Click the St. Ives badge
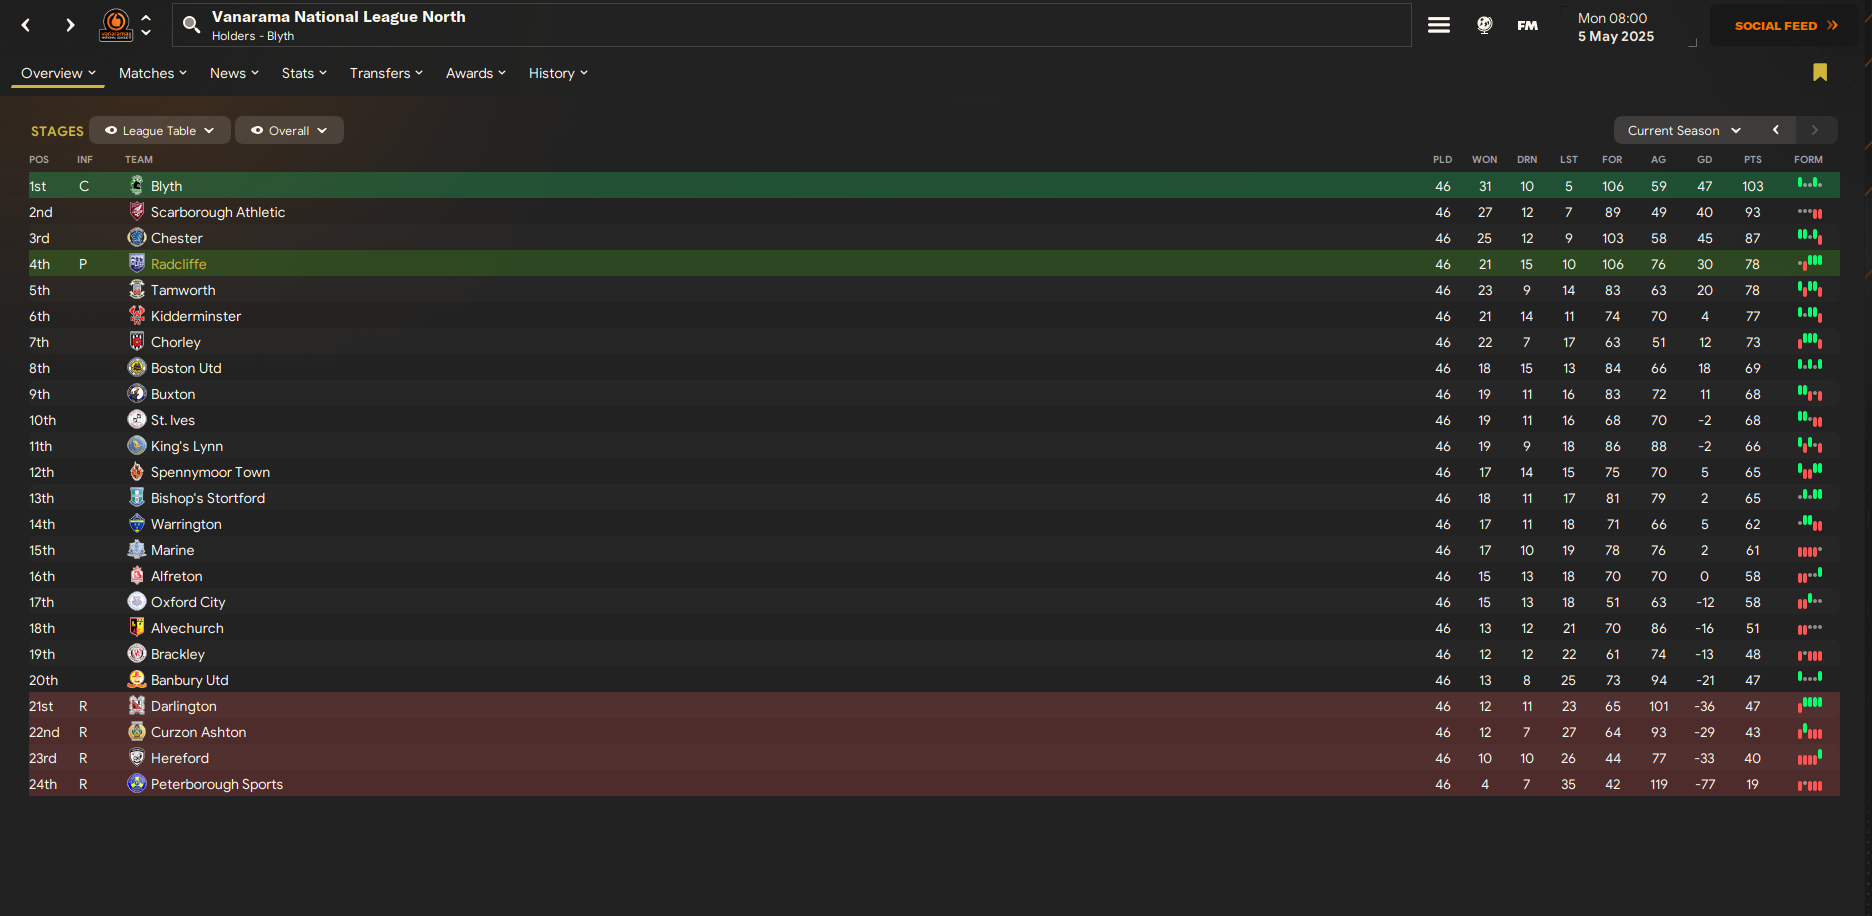The image size is (1872, 916). pyautogui.click(x=137, y=419)
